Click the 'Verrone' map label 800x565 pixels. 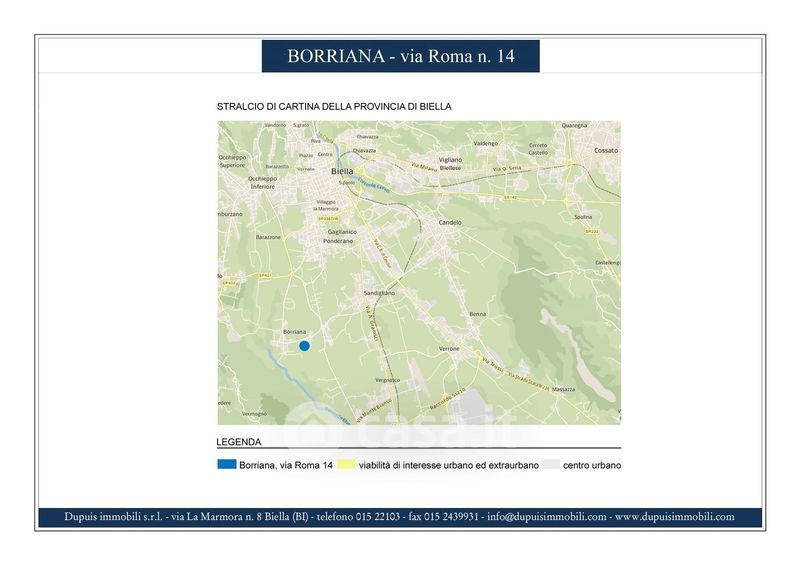pos(449,349)
